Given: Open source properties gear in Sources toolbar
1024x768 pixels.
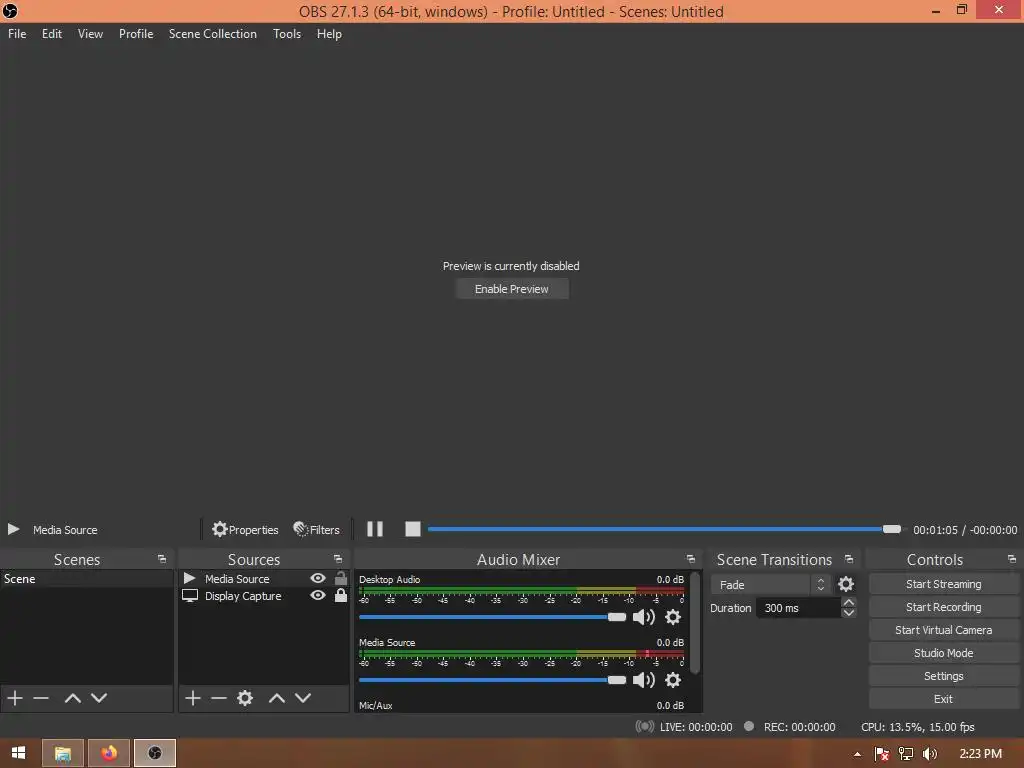Looking at the screenshot, I should coord(245,698).
